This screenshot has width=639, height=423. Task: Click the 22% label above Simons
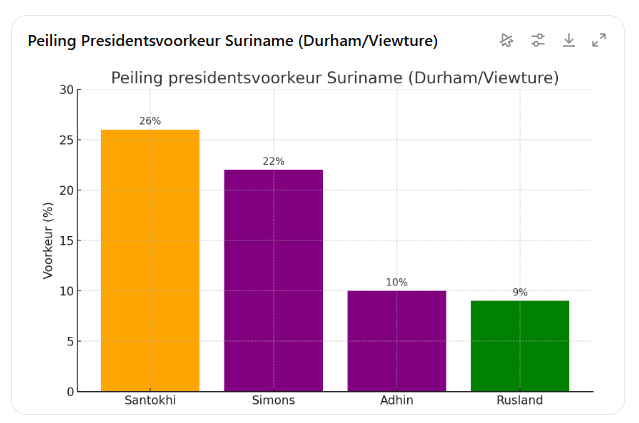[x=273, y=161]
